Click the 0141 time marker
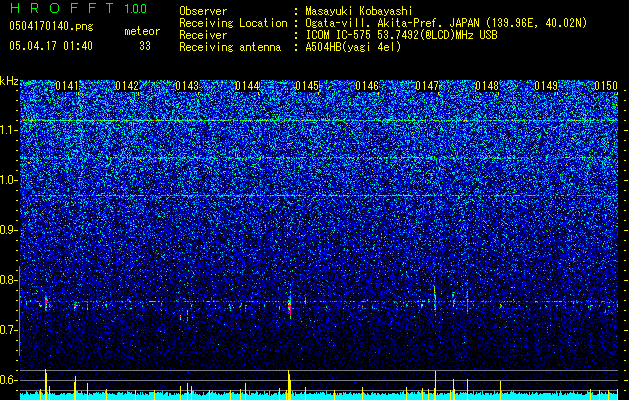629x400 pixels. click(x=67, y=86)
